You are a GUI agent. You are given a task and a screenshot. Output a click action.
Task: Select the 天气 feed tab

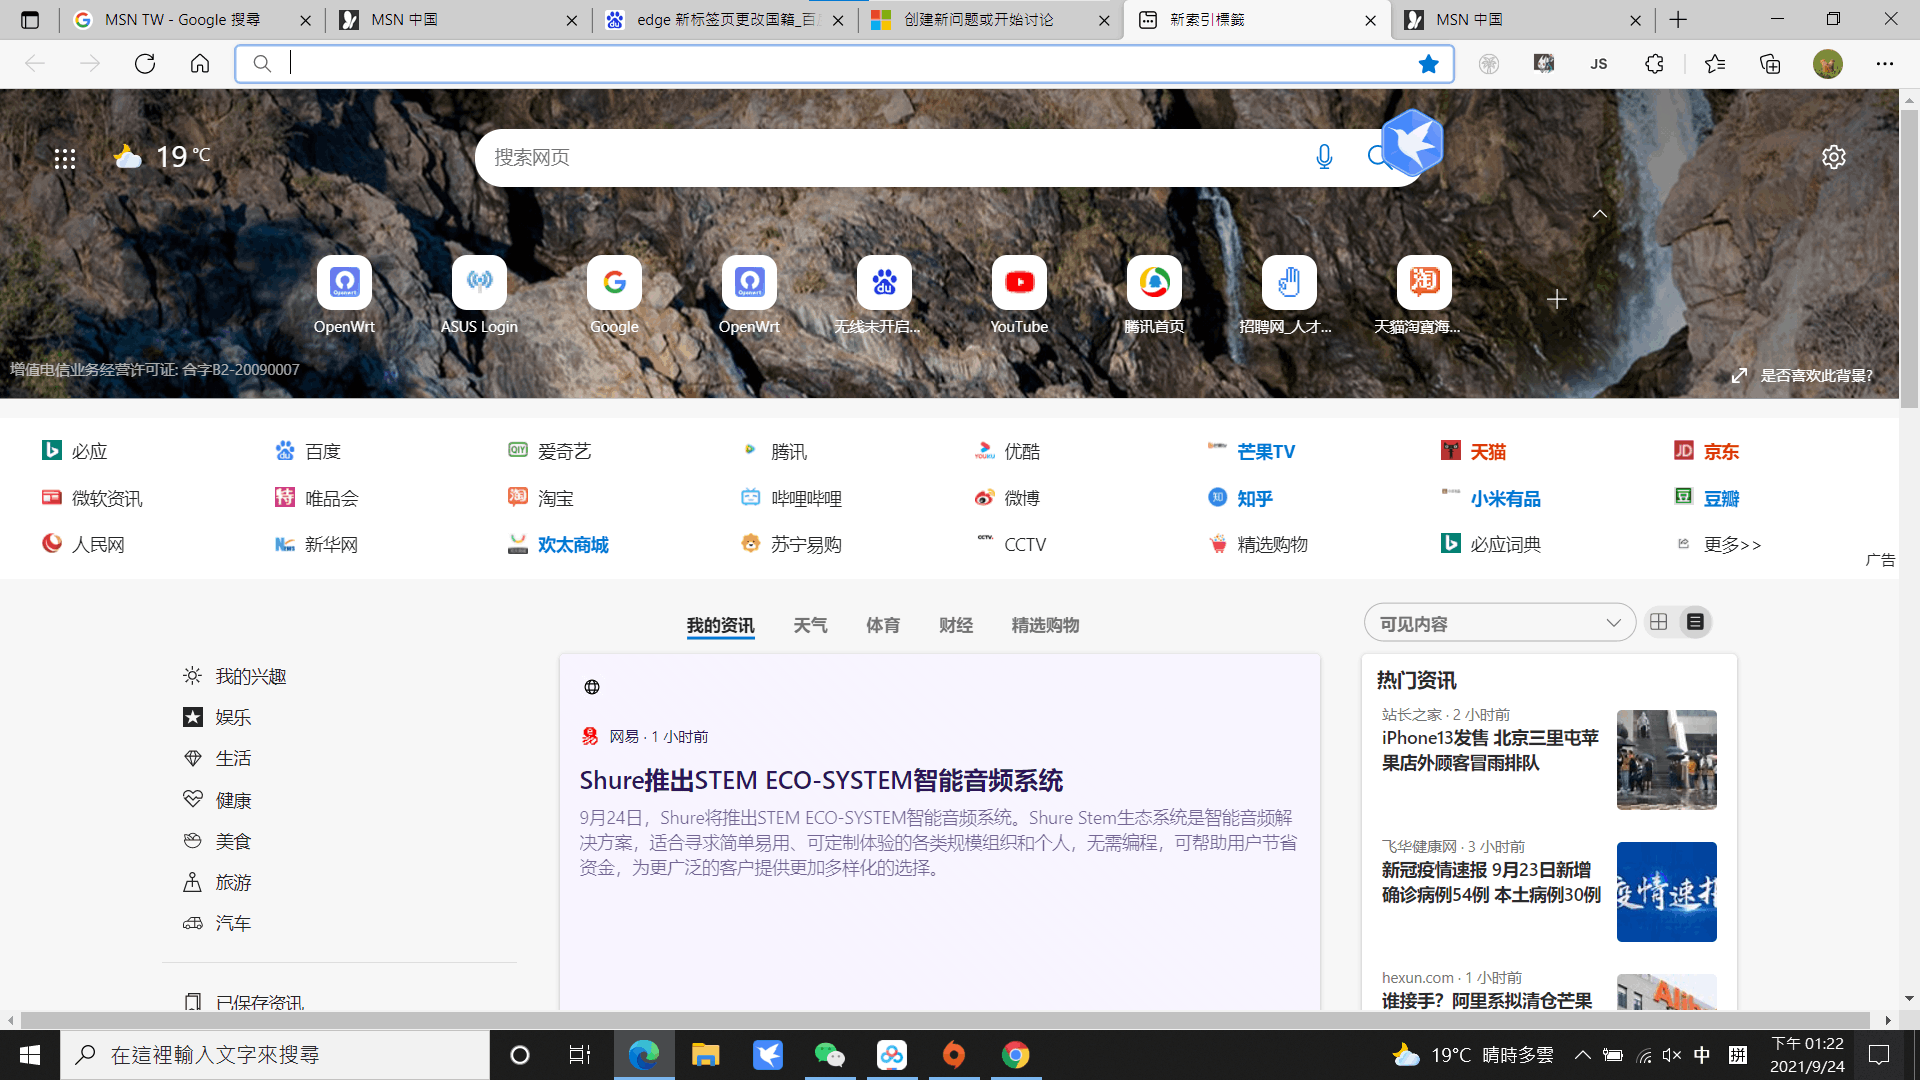[810, 625]
